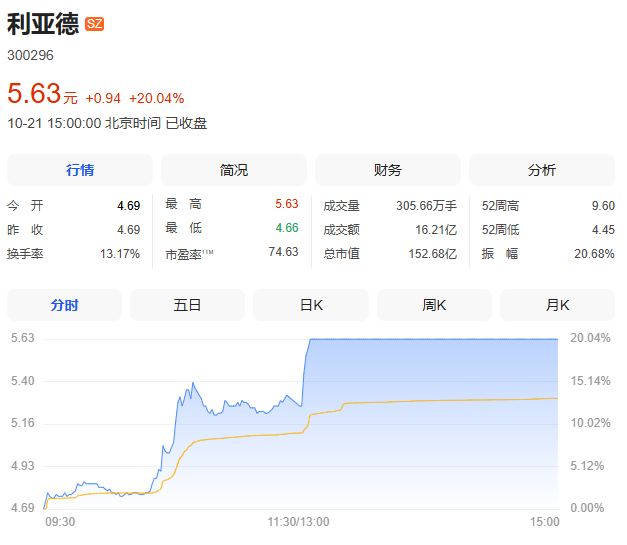This screenshot has height=545, width=627.
Task: Click the +20.04% percentage change
Action: (156, 98)
